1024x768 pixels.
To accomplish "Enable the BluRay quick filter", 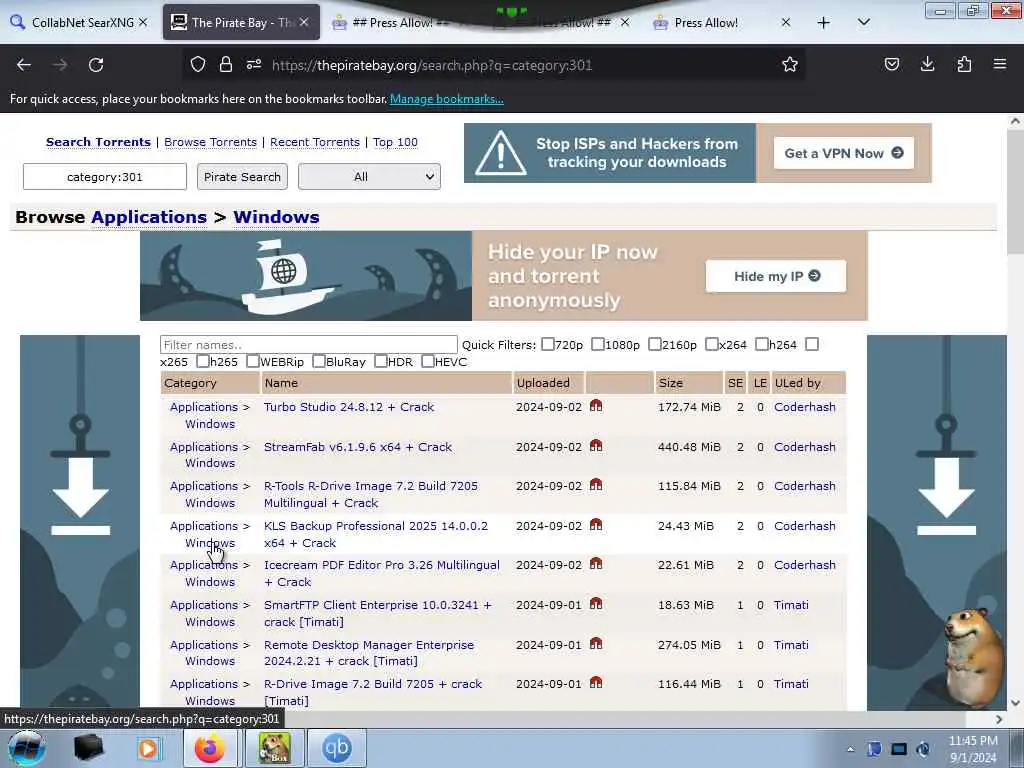I will click(x=319, y=361).
